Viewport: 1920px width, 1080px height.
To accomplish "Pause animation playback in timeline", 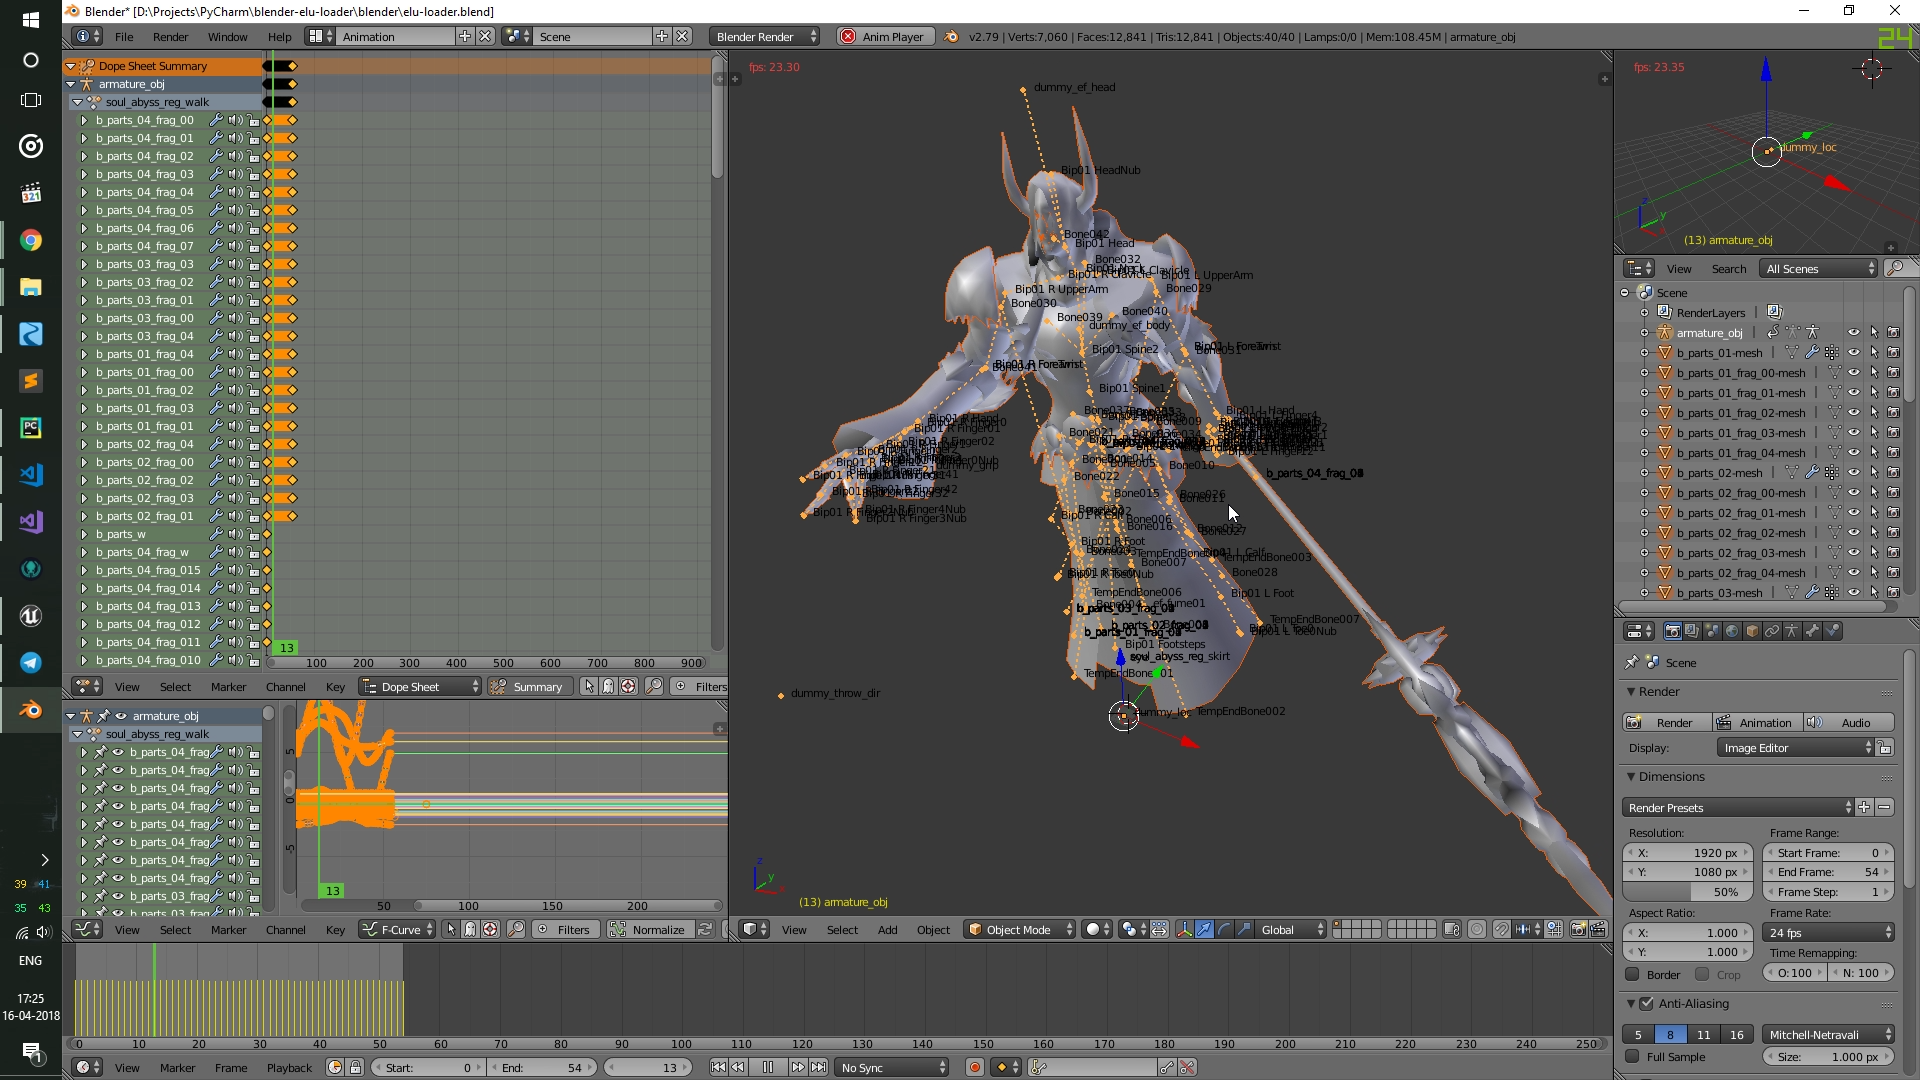I will pyautogui.click(x=767, y=1067).
